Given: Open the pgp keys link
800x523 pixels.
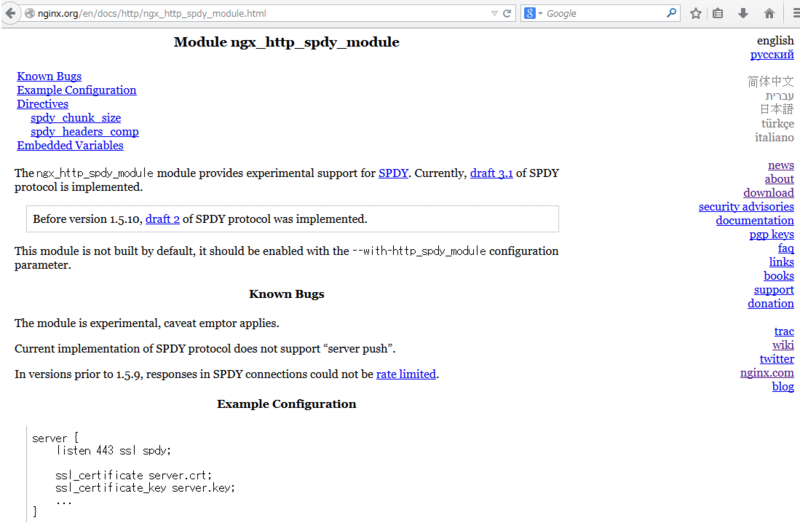Looking at the screenshot, I should click(x=771, y=234).
